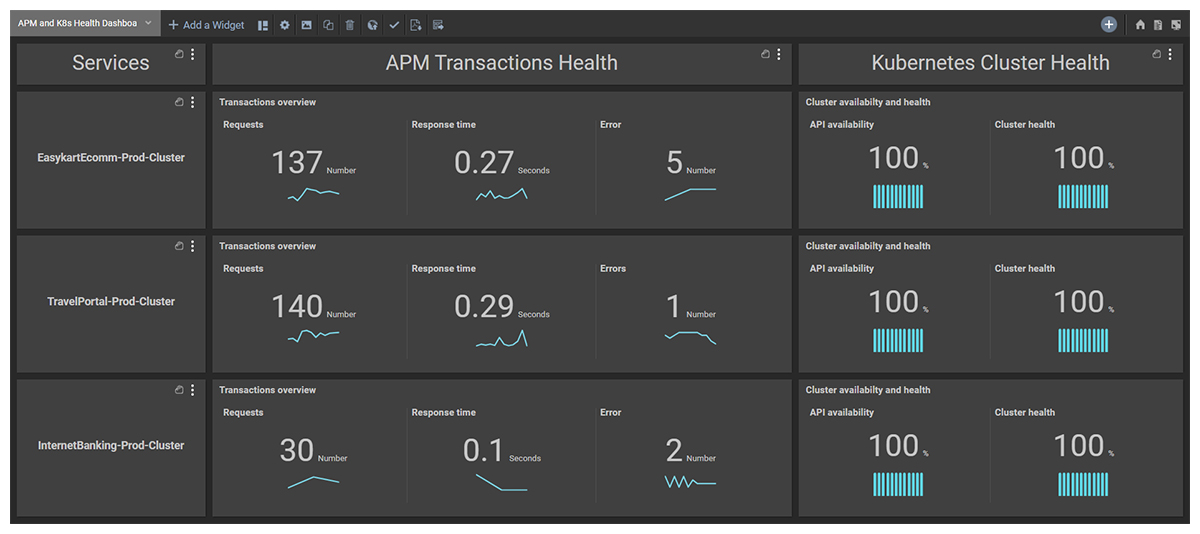The image size is (1200, 534).
Task: Click EasykartEcomm API availability bar gauge
Action: (897, 196)
